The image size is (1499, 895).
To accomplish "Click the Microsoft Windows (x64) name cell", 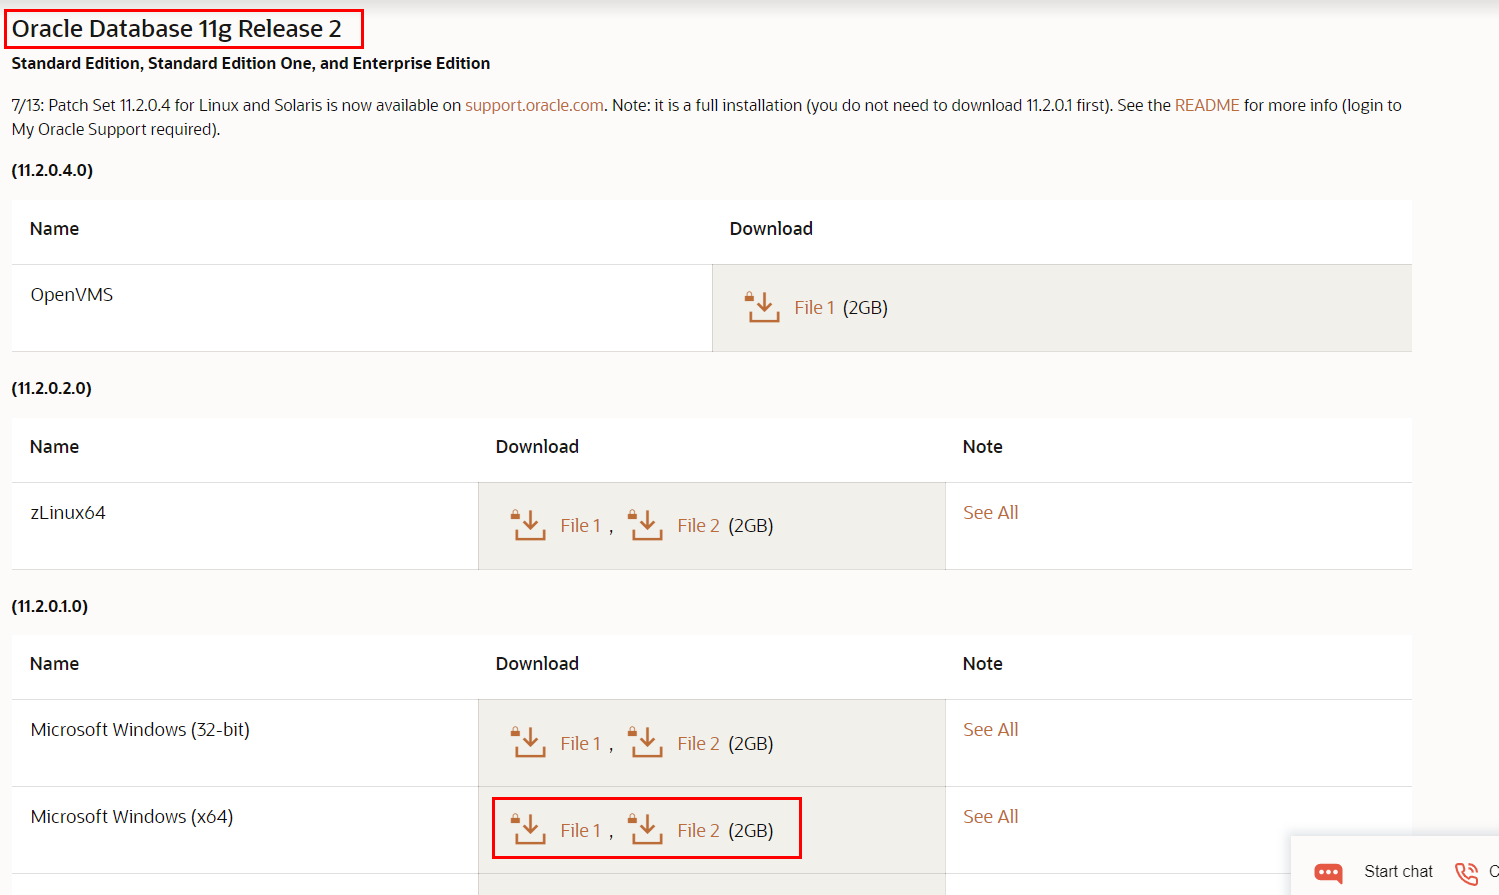I will (245, 830).
